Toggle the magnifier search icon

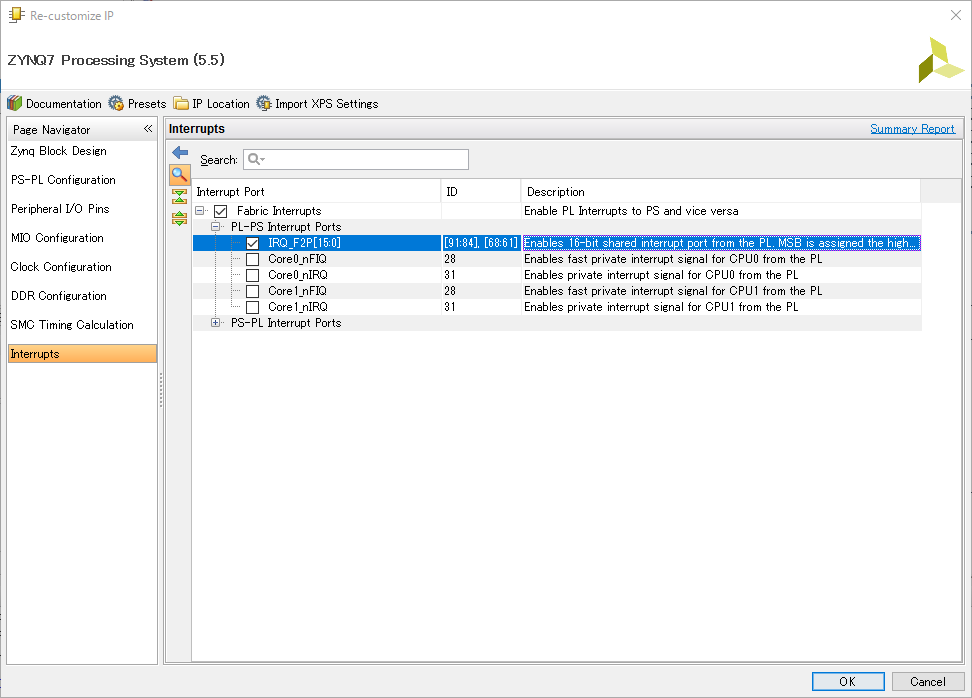pyautogui.click(x=180, y=175)
